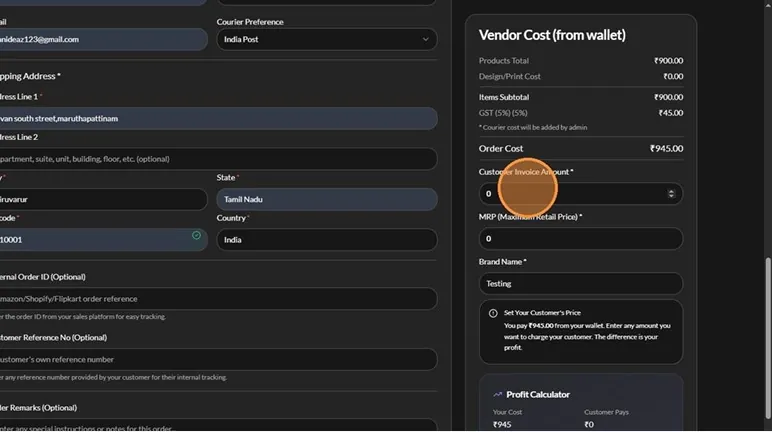
Task: Click the State field showing Tamil Nadu
Action: (x=326, y=199)
